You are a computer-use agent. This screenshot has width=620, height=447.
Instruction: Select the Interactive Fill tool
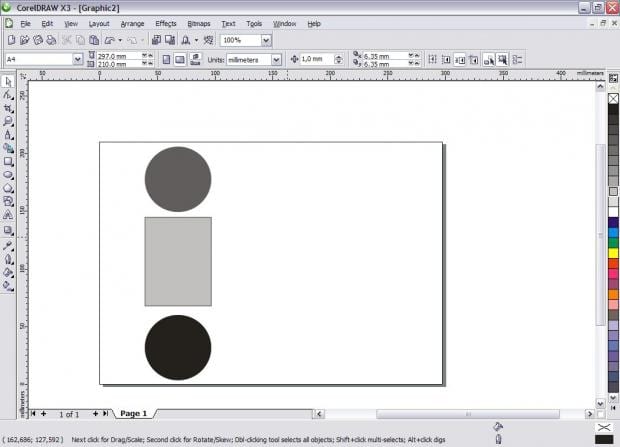pos(8,286)
